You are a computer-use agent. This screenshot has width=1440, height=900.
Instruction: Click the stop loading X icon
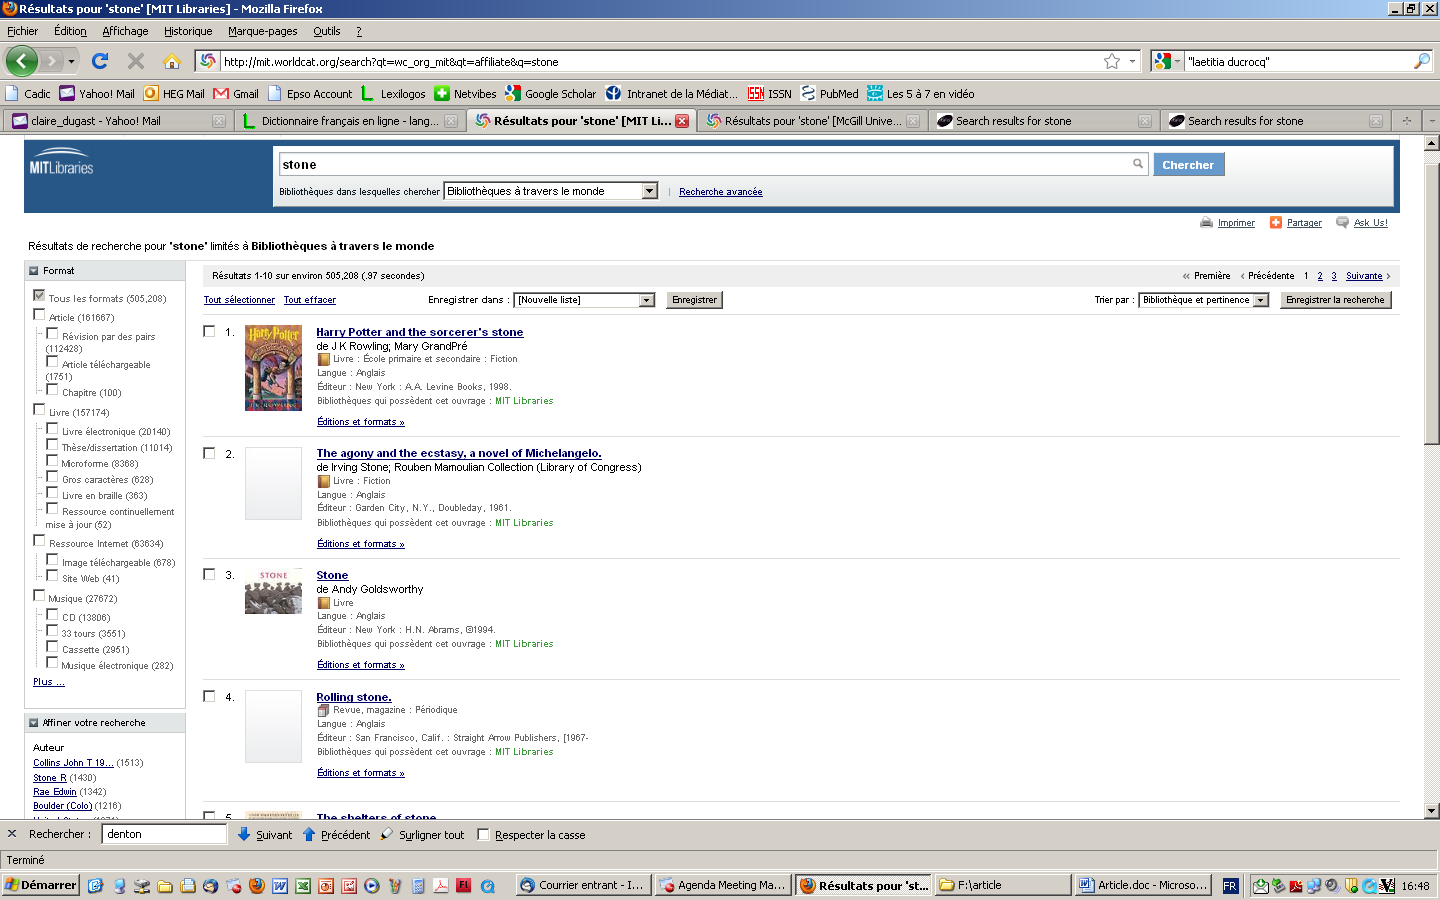click(x=136, y=61)
